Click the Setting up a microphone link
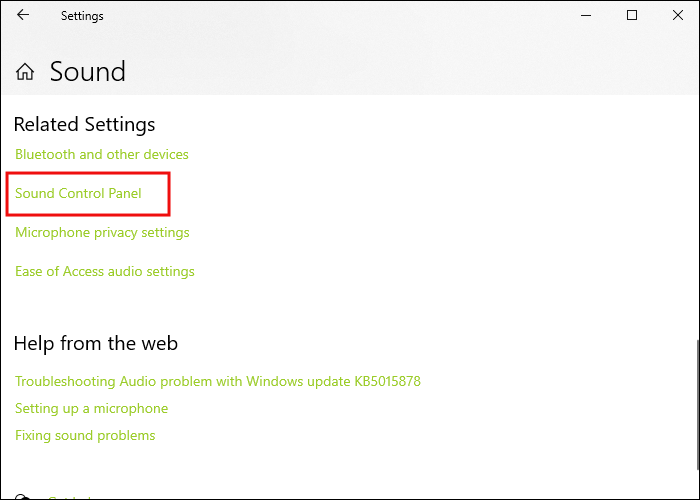Viewport: 700px width, 500px height. point(91,409)
